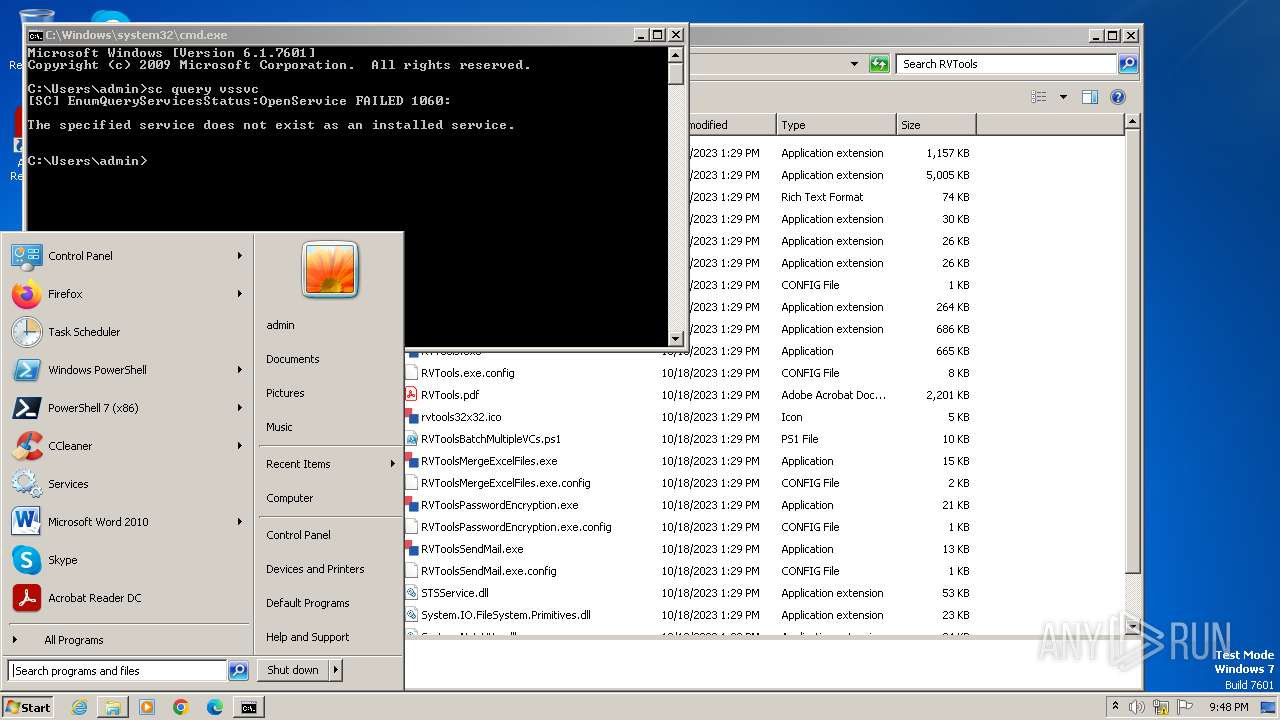
Task: Open address bar history dropdown in Explorer
Action: pyautogui.click(x=854, y=64)
